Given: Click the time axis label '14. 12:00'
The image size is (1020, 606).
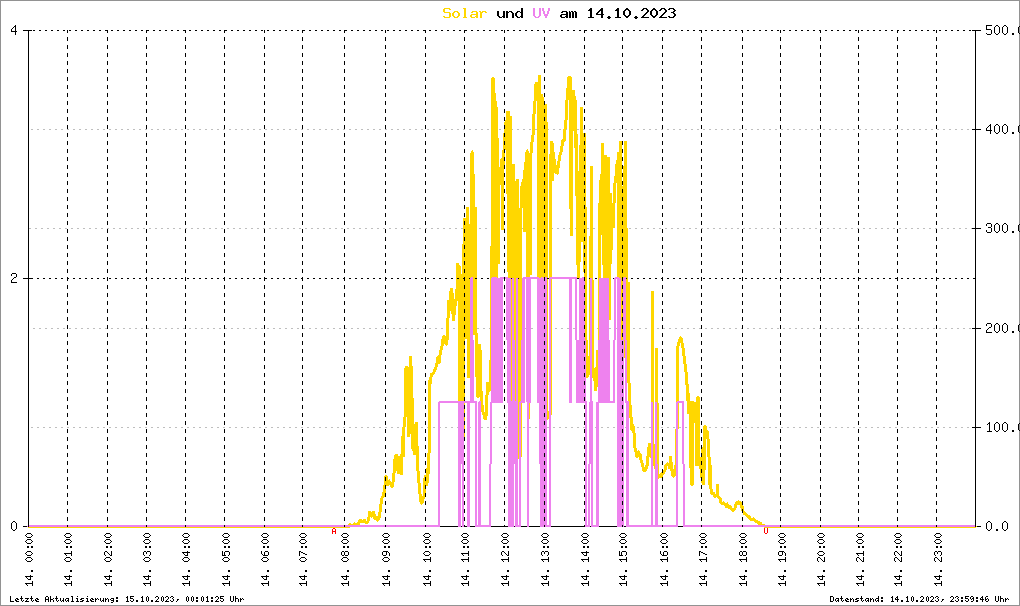Looking at the screenshot, I should 505,560.
